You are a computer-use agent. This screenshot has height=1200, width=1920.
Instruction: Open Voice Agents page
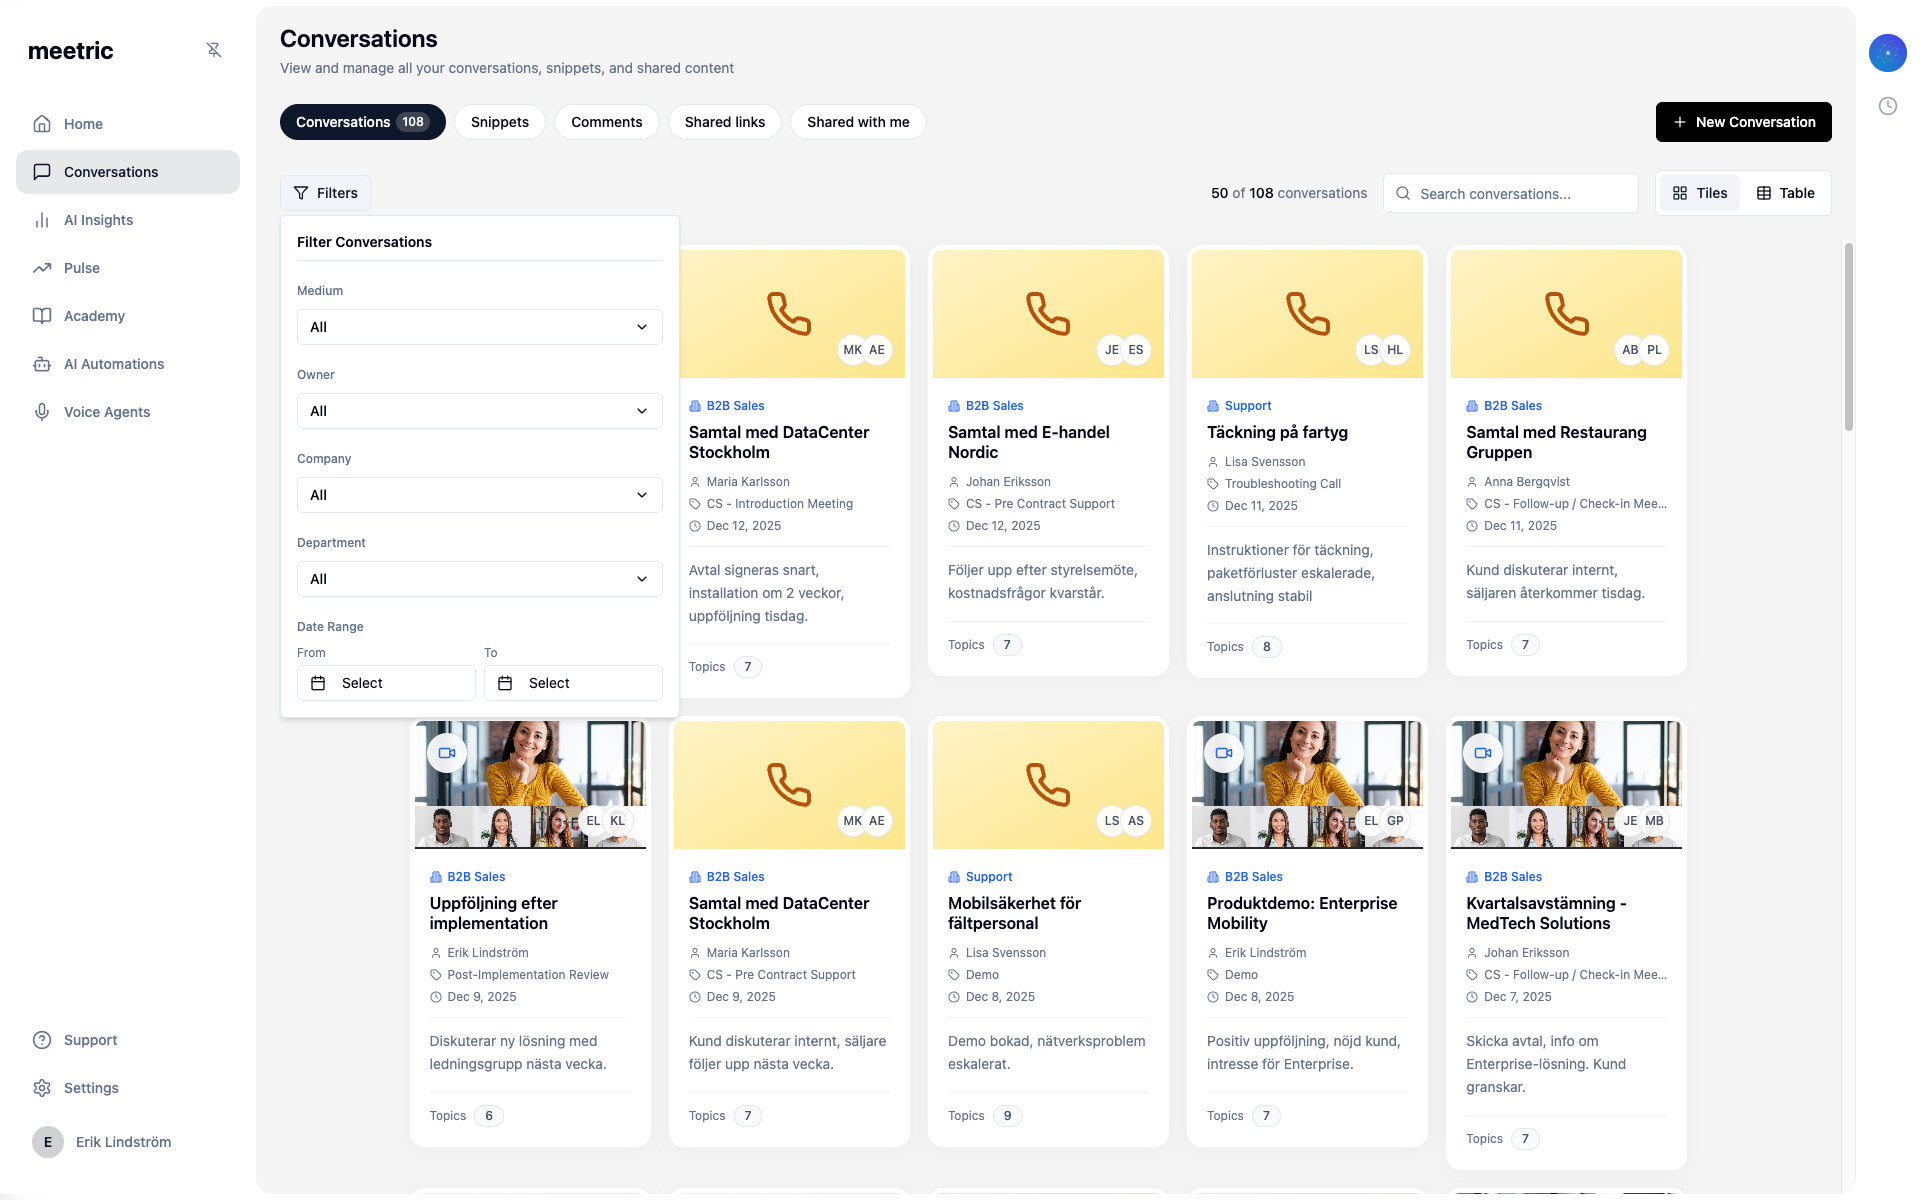(106, 412)
